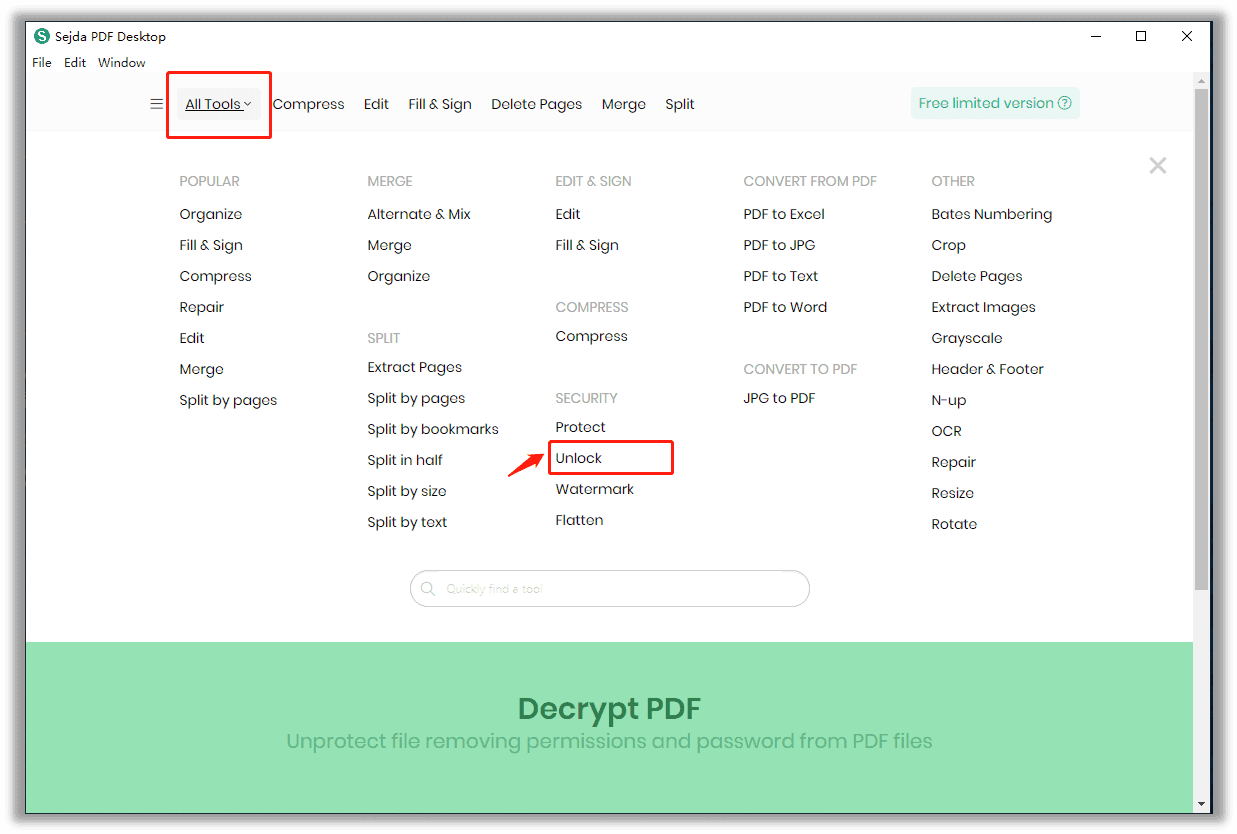Select Merge in the top toolbar
Screen dimensions: 1237x834
(x=624, y=104)
